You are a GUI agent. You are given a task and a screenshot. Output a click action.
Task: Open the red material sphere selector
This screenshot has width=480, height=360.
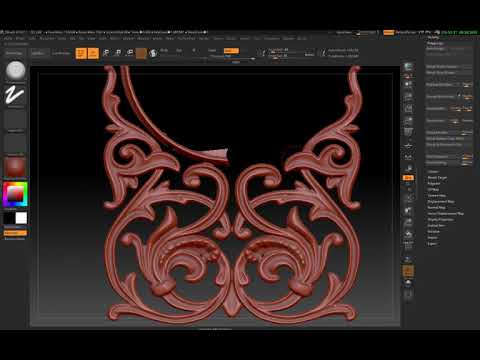(15, 167)
